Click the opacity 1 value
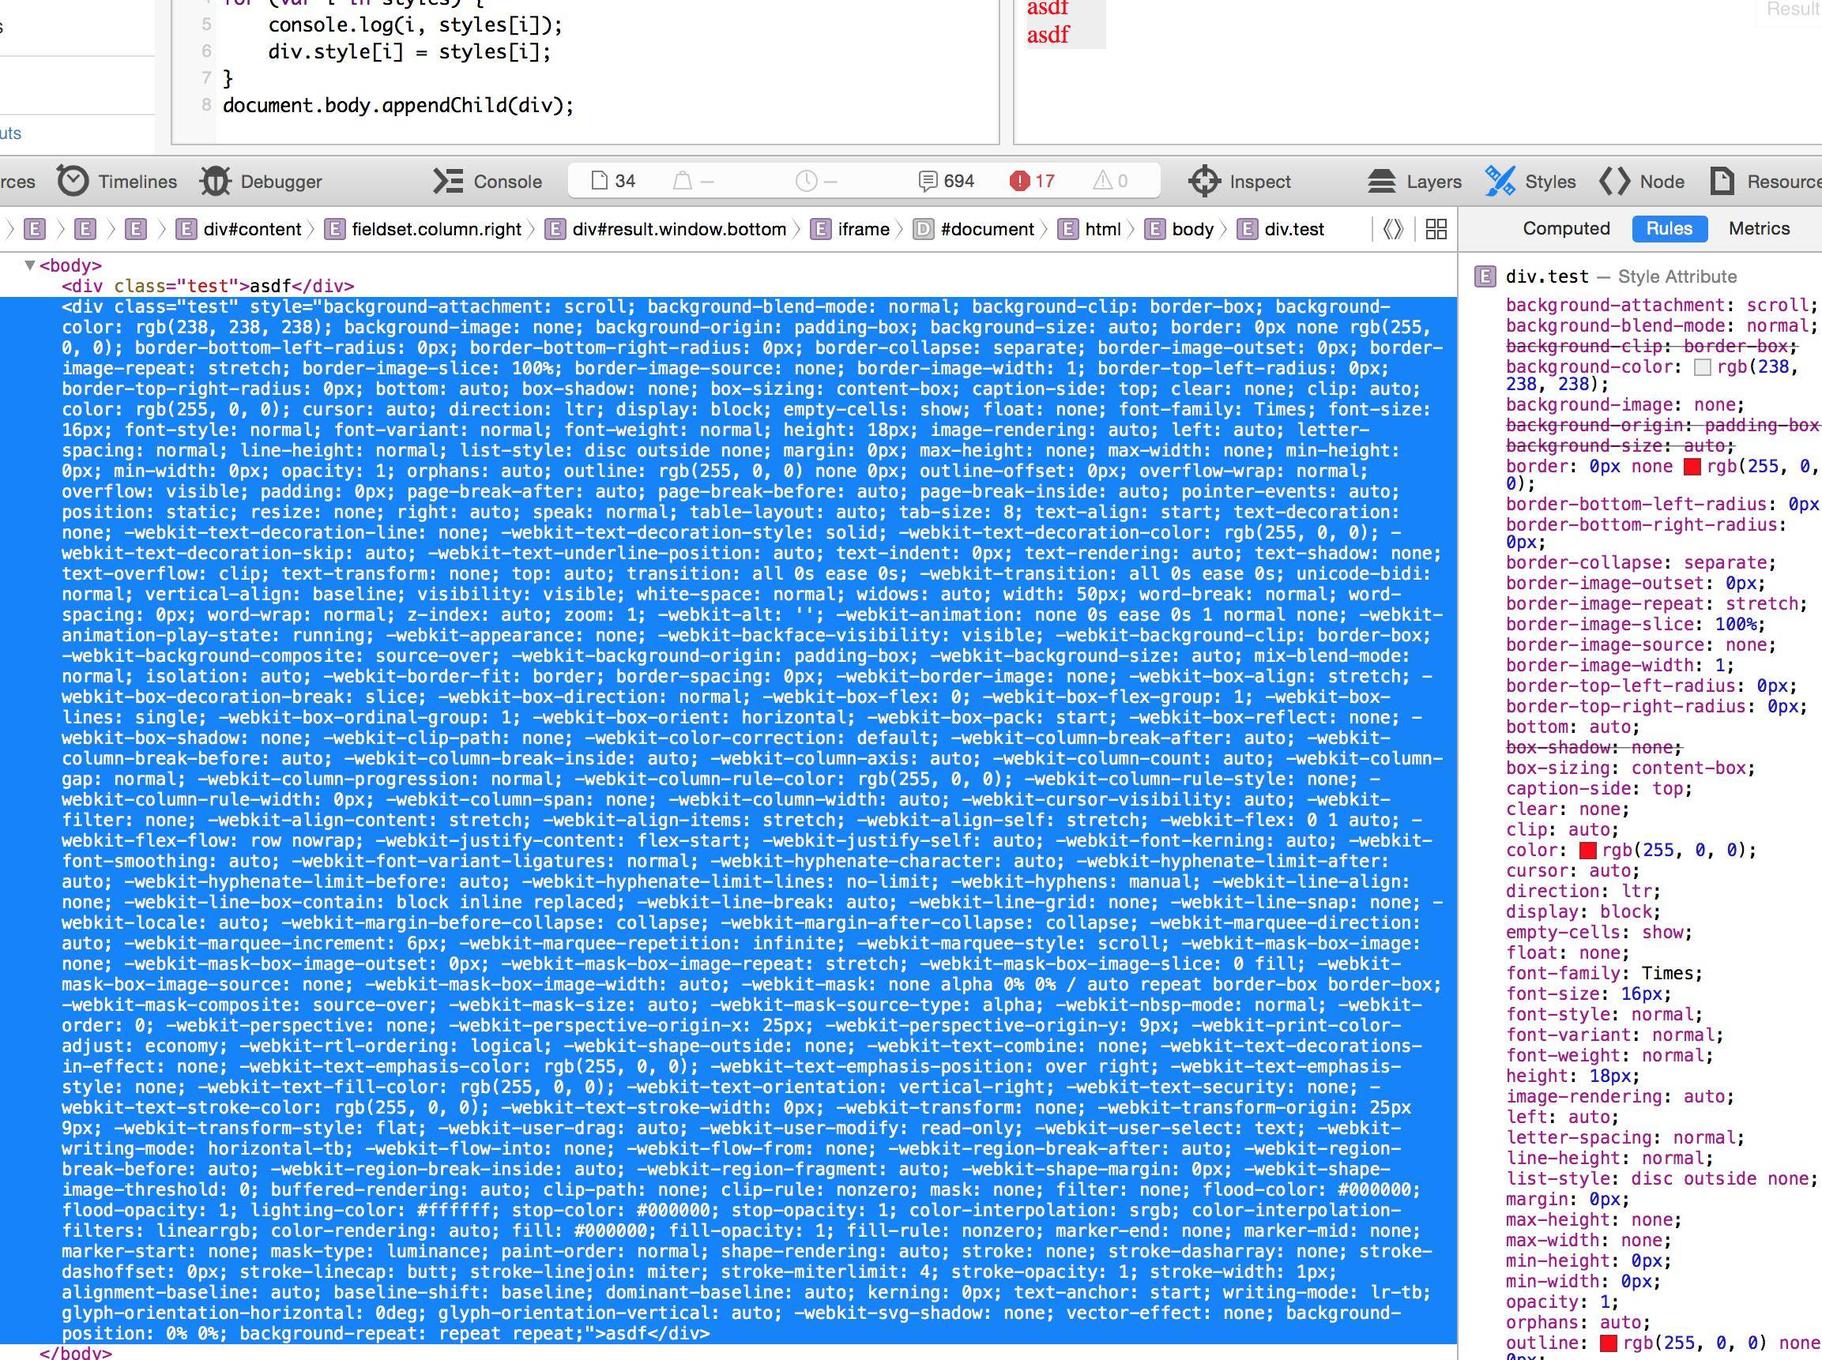This screenshot has width=1822, height=1360. pyautogui.click(x=1604, y=1302)
